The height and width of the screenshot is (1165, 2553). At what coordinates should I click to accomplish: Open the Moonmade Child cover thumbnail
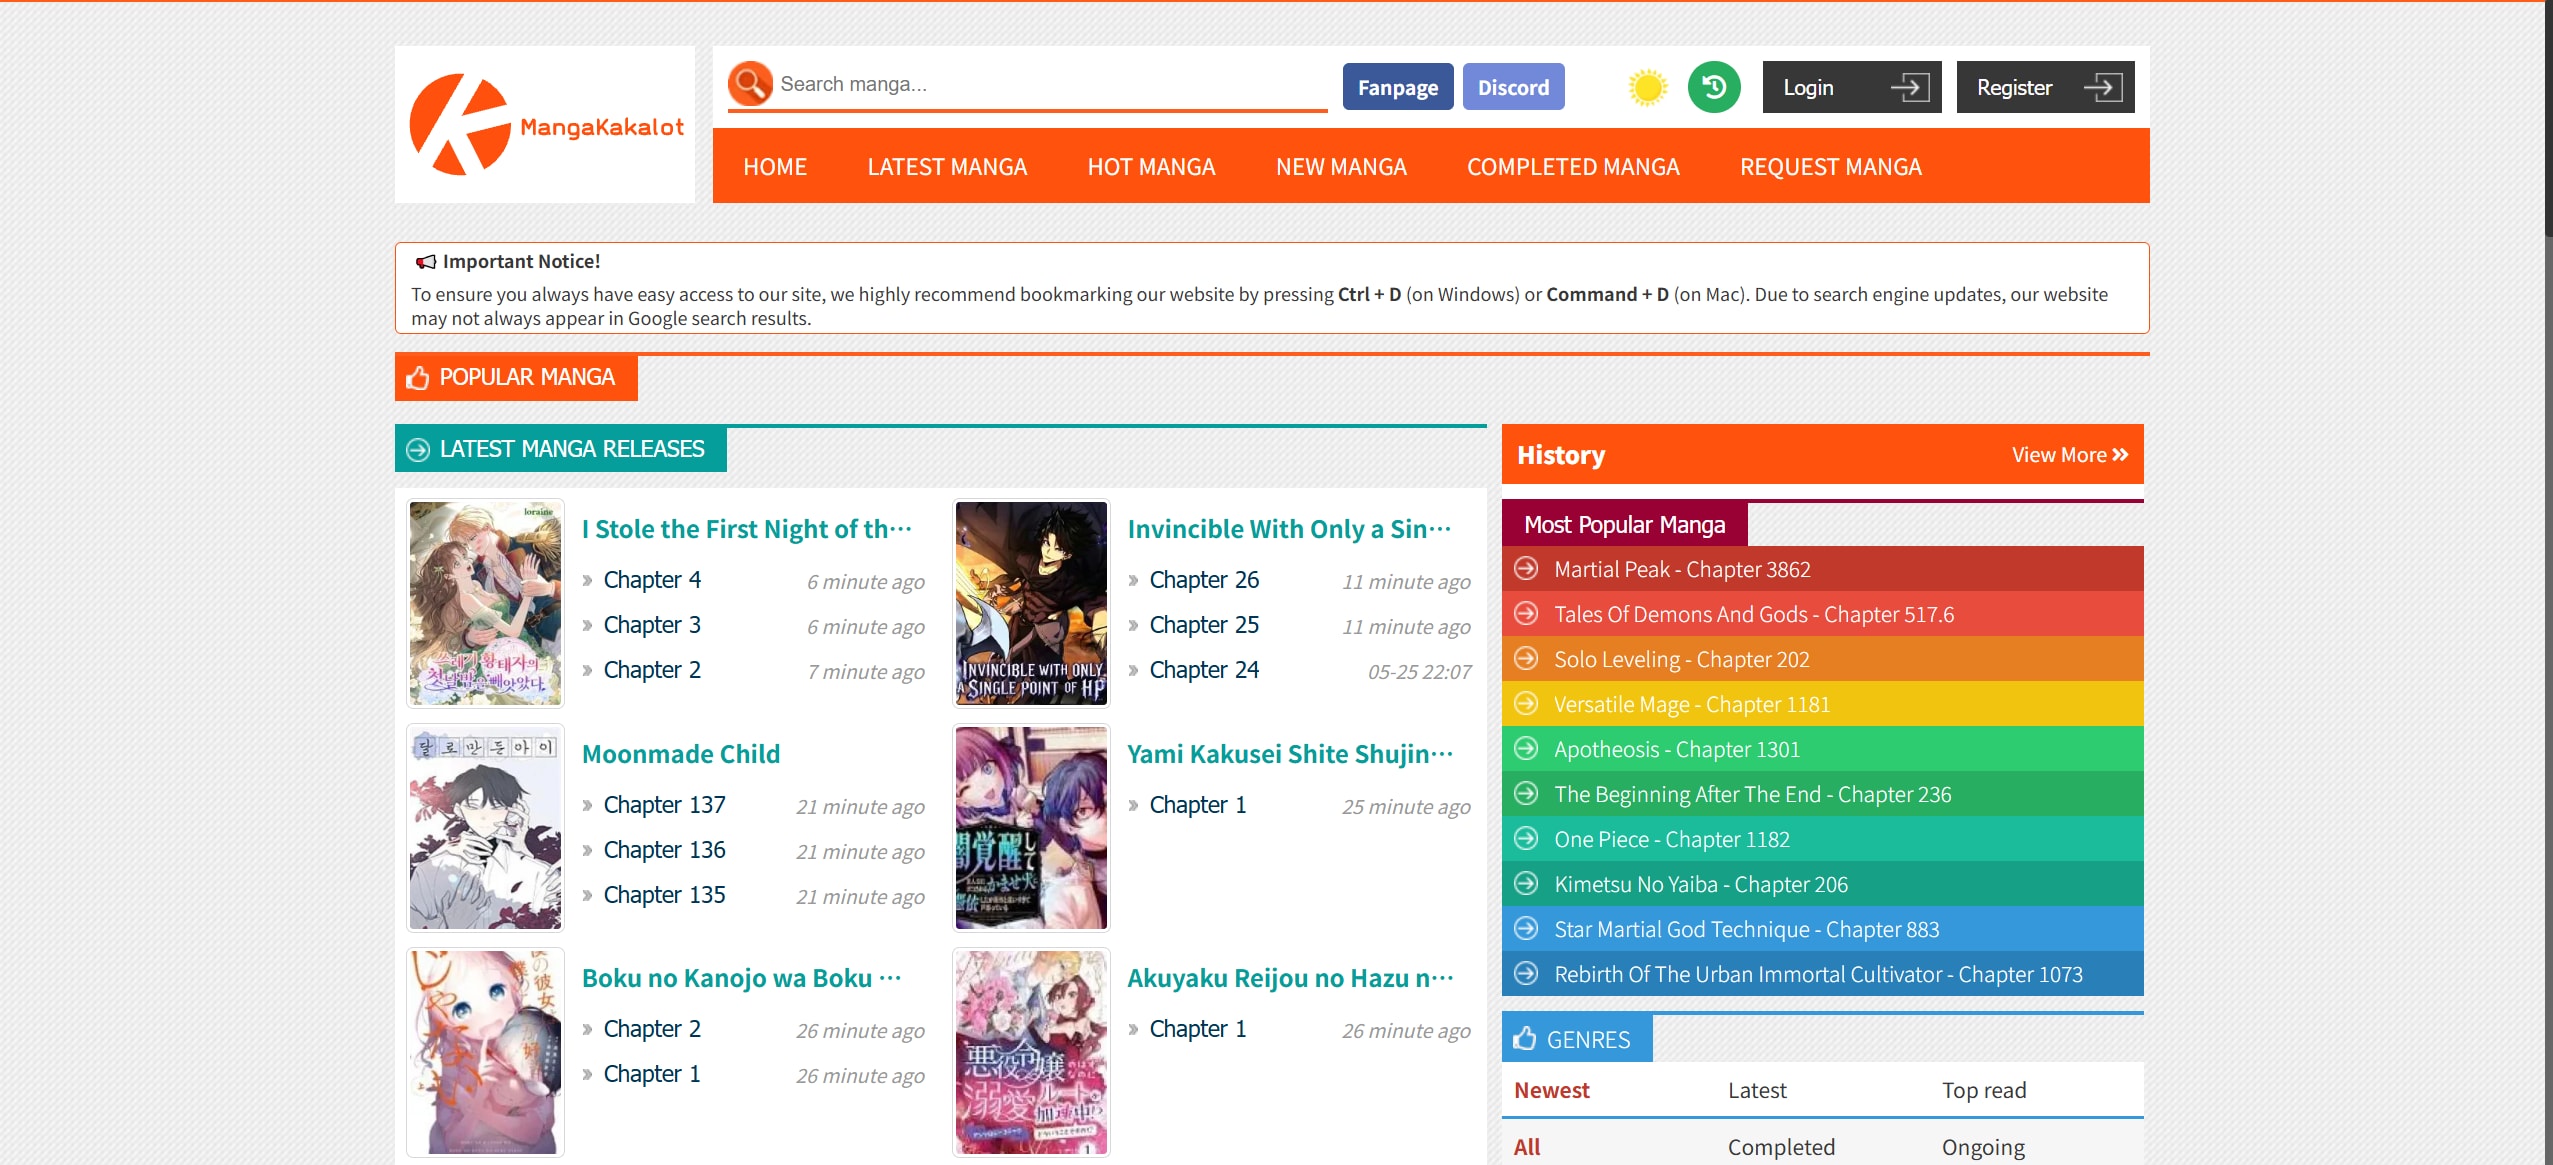(x=486, y=828)
